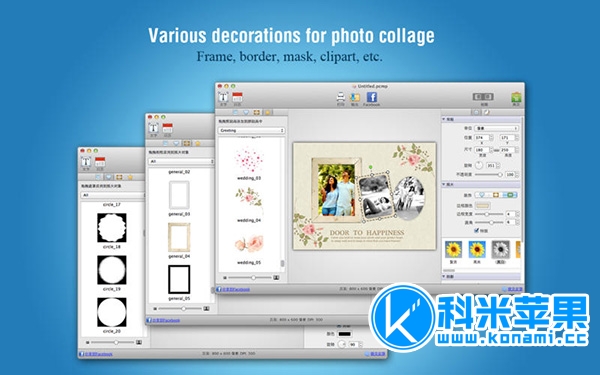Switch to the heart mask tab in front window
The height and width of the screenshot is (375, 600).
[246, 112]
